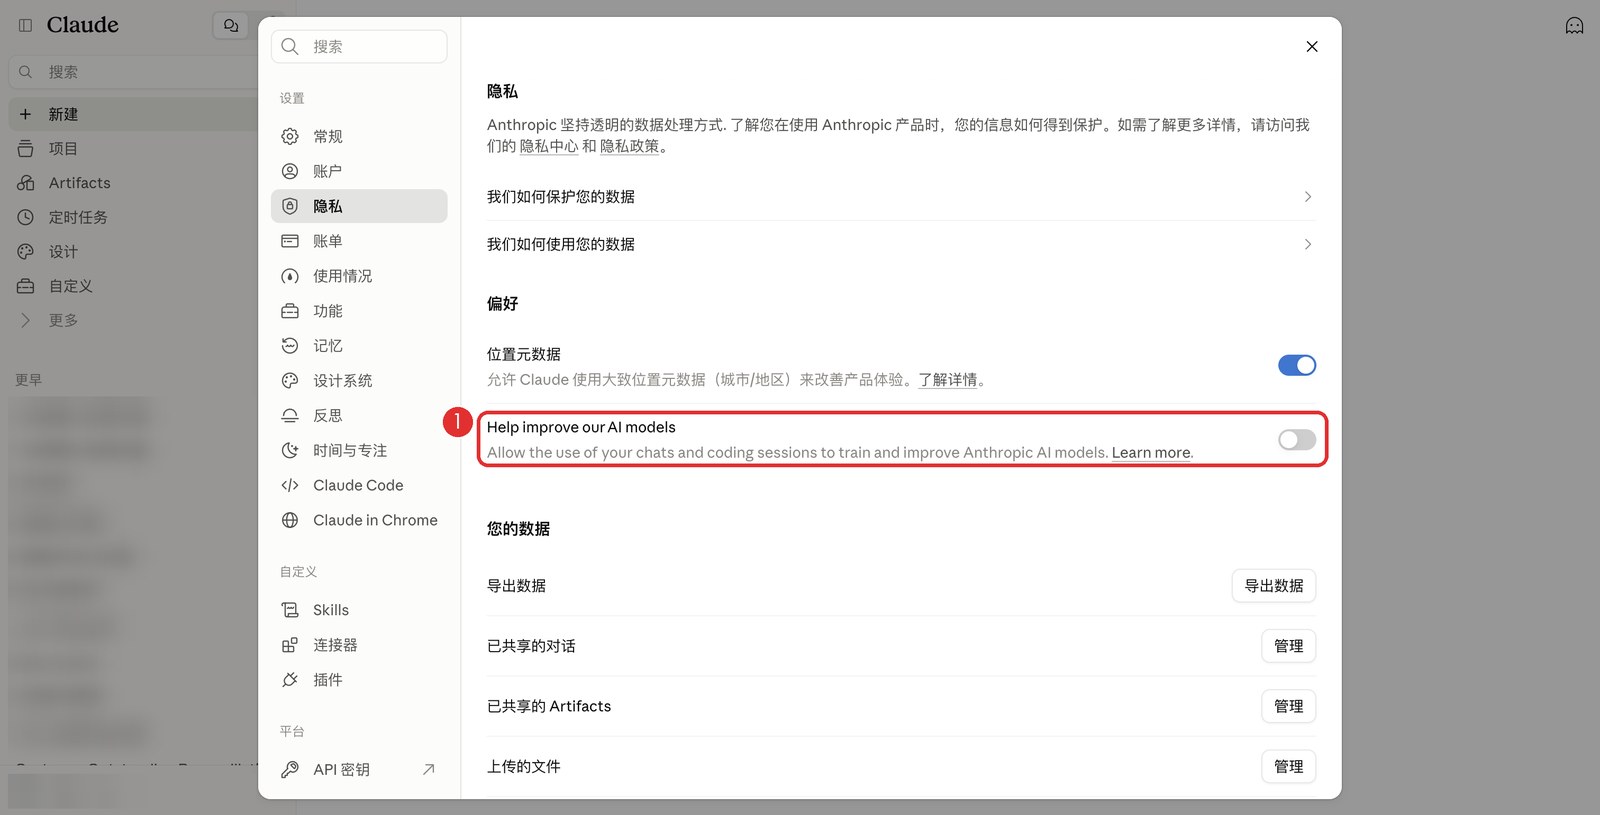Viewport: 1600px width, 815px height.
Task: Toggle the main sidebar panel icon
Action: [x=26, y=25]
